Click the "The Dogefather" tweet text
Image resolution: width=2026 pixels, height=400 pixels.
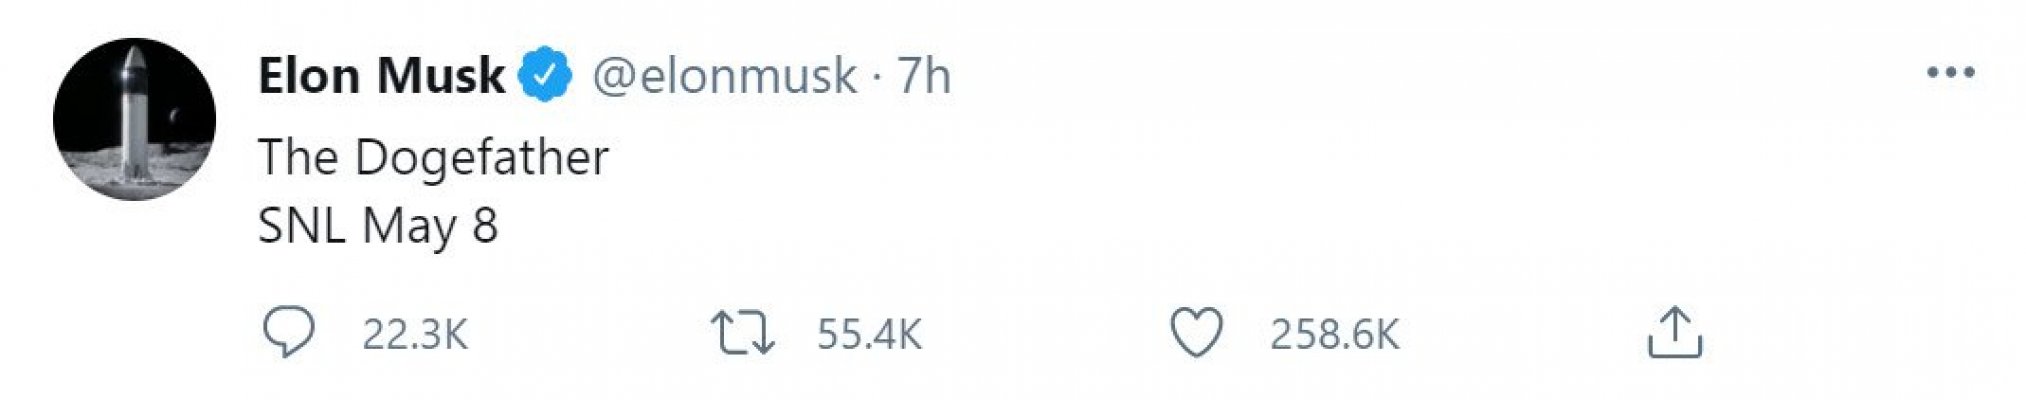(x=433, y=157)
